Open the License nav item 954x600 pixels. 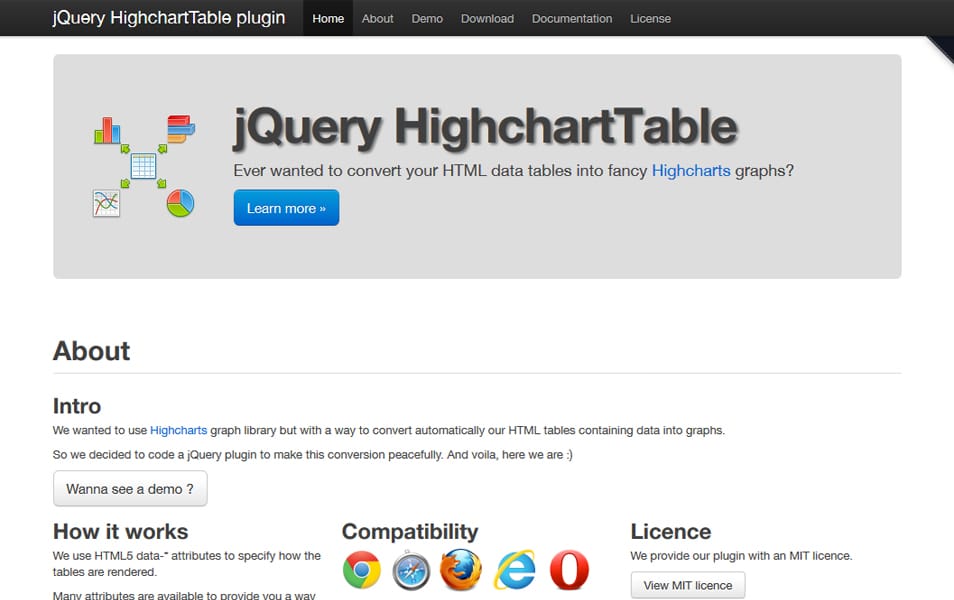[650, 18]
